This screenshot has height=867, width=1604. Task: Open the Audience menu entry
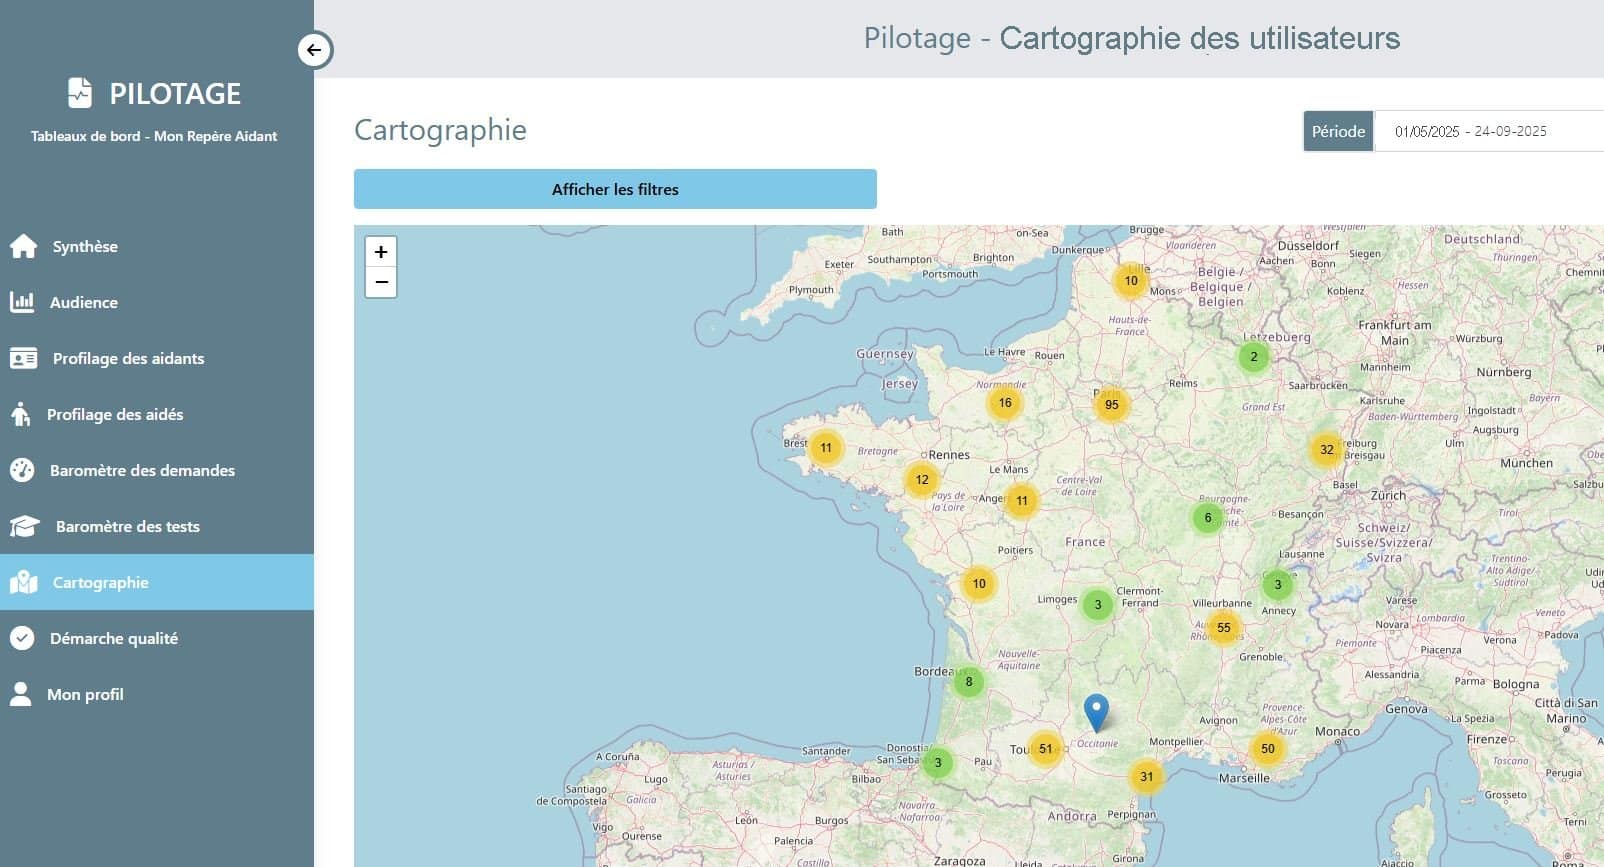click(84, 302)
